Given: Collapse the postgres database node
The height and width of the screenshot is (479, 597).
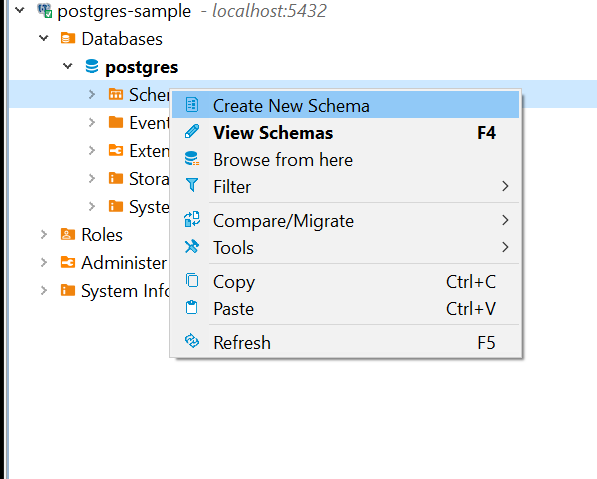Looking at the screenshot, I should point(68,66).
